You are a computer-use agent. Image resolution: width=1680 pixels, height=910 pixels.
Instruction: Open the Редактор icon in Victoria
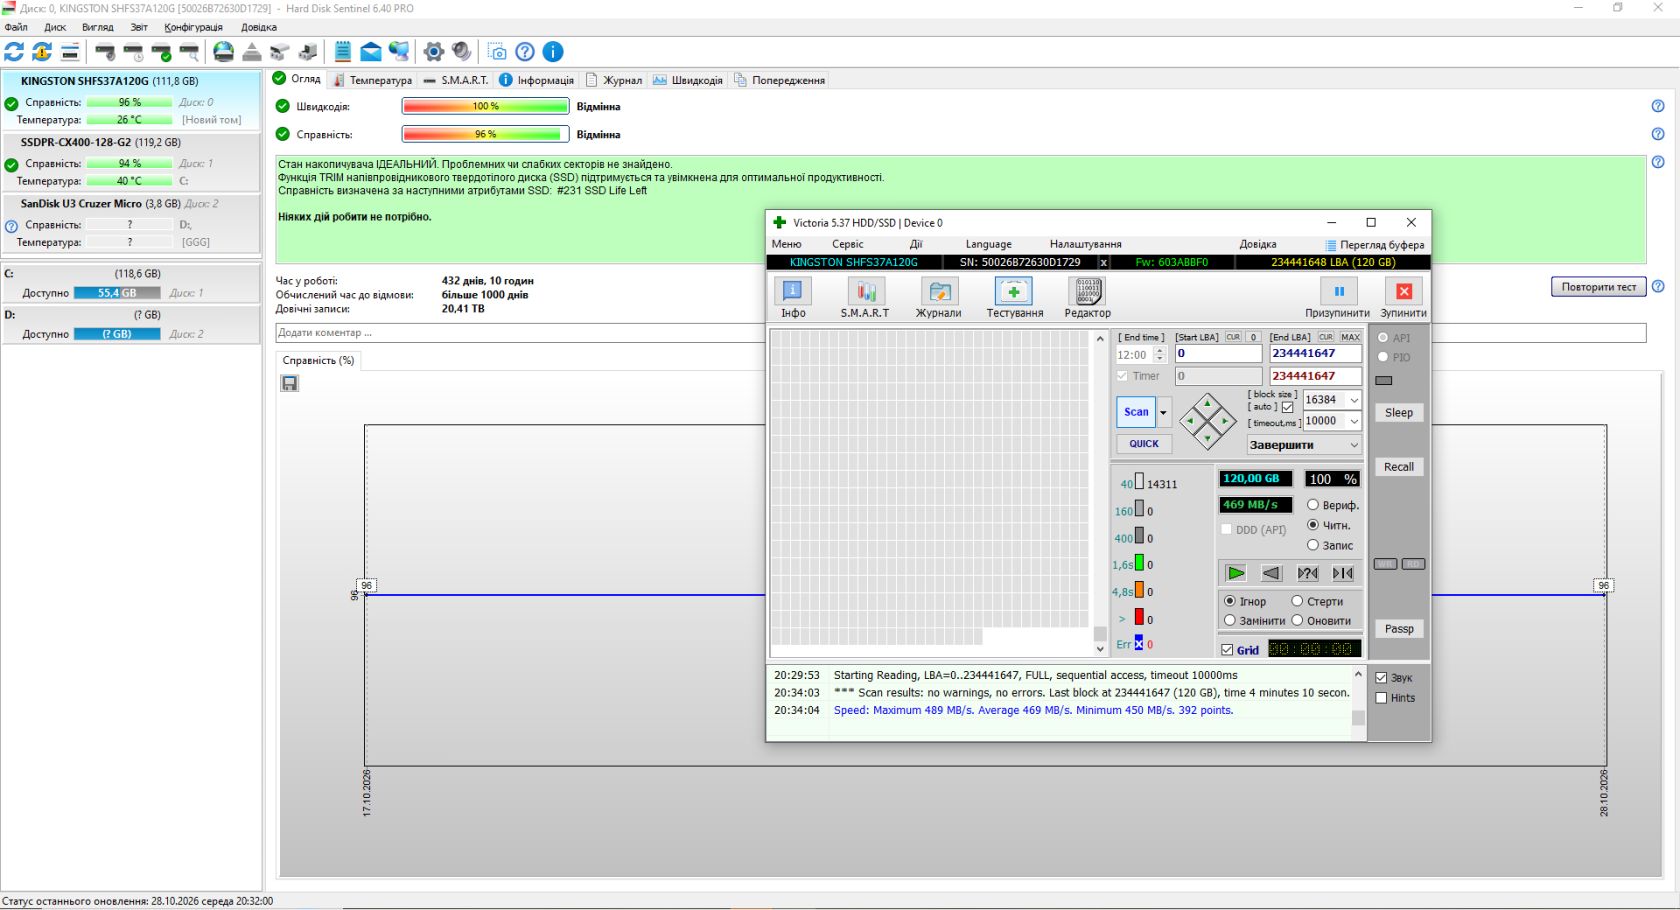click(x=1087, y=291)
